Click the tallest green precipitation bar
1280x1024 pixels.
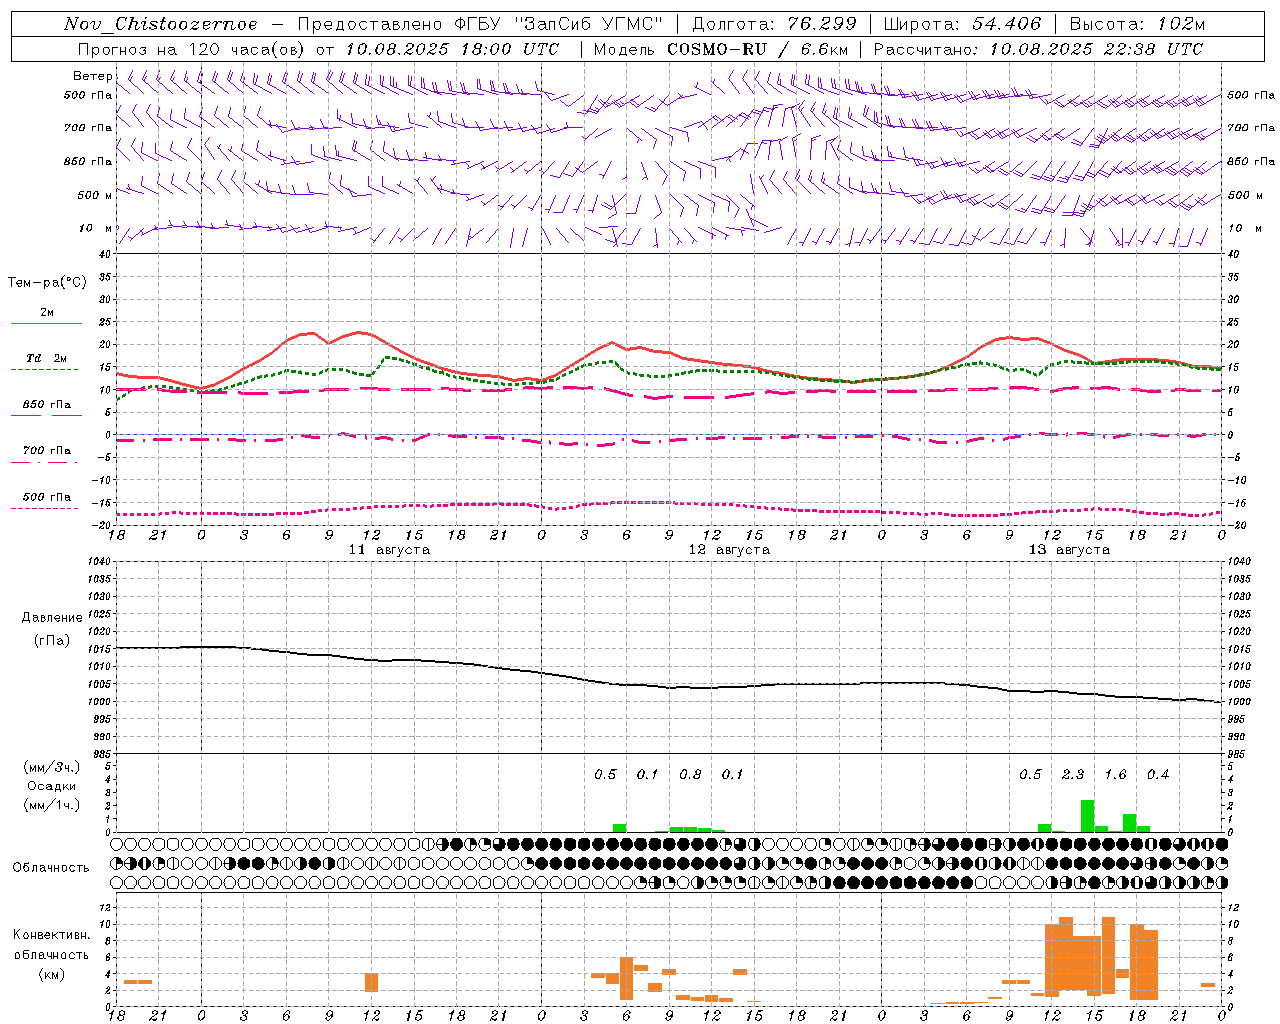[x=1087, y=816]
